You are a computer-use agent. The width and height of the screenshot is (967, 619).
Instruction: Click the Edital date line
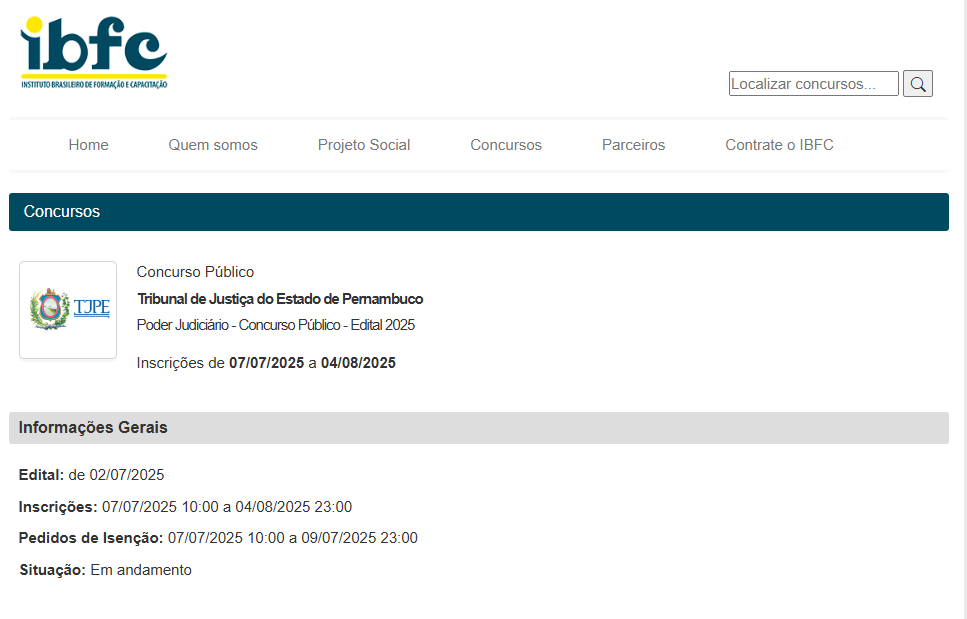tap(91, 475)
